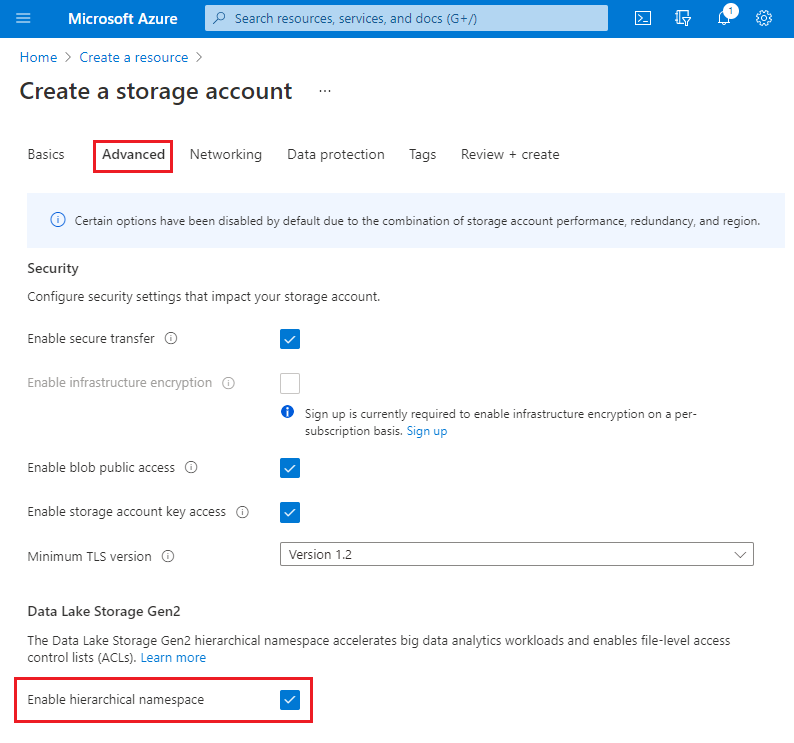Open the Minimum TLS version dropdown
Screen dimensions: 794x743
pyautogui.click(x=516, y=555)
